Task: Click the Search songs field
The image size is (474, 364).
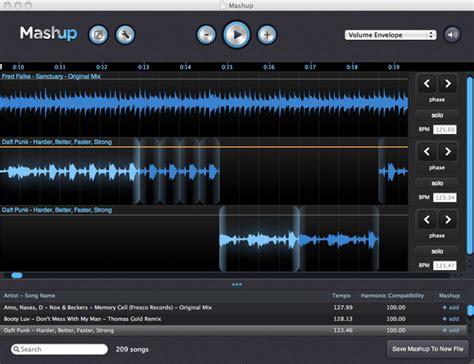Action: click(59, 349)
